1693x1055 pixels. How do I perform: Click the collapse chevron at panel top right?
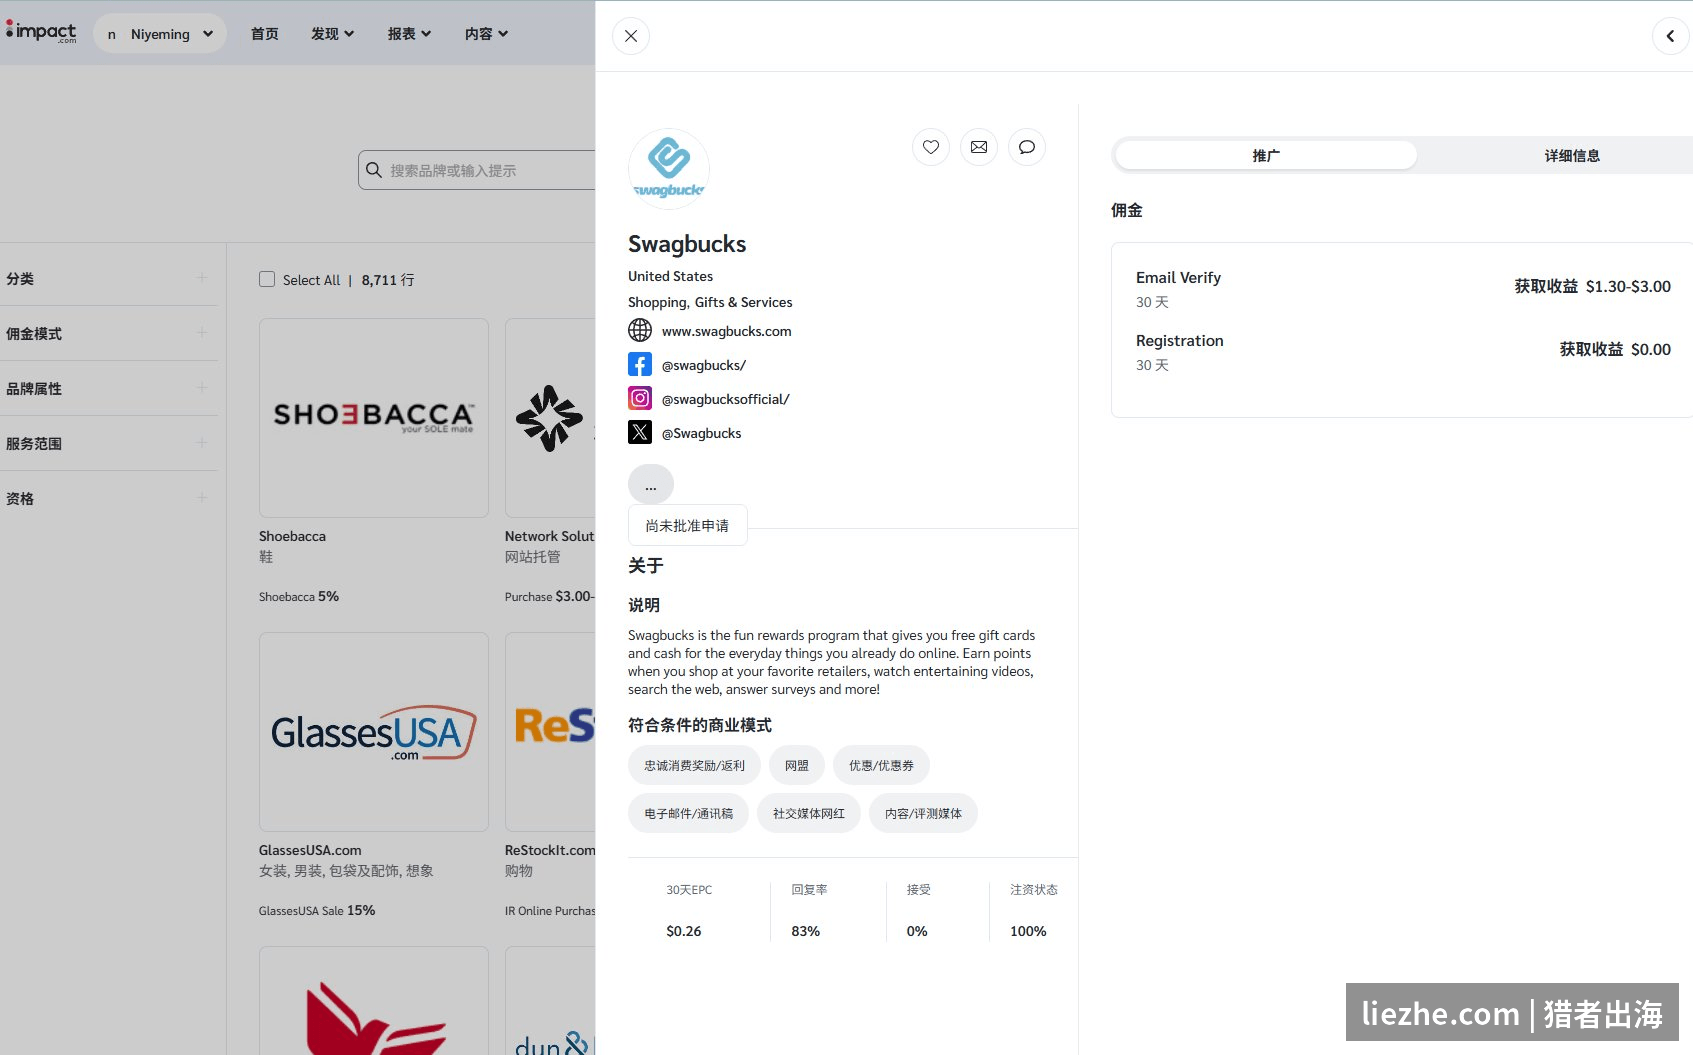1670,36
